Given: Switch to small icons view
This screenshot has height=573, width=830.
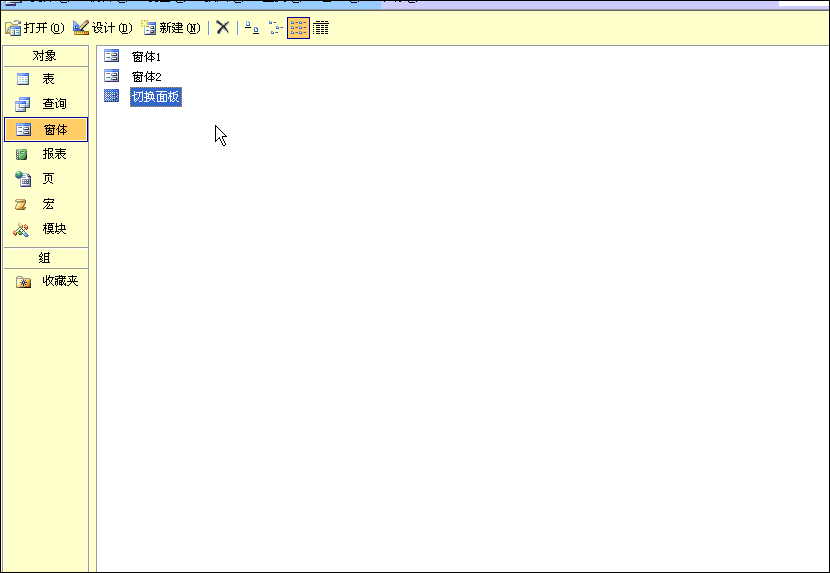Looking at the screenshot, I should tap(275, 28).
